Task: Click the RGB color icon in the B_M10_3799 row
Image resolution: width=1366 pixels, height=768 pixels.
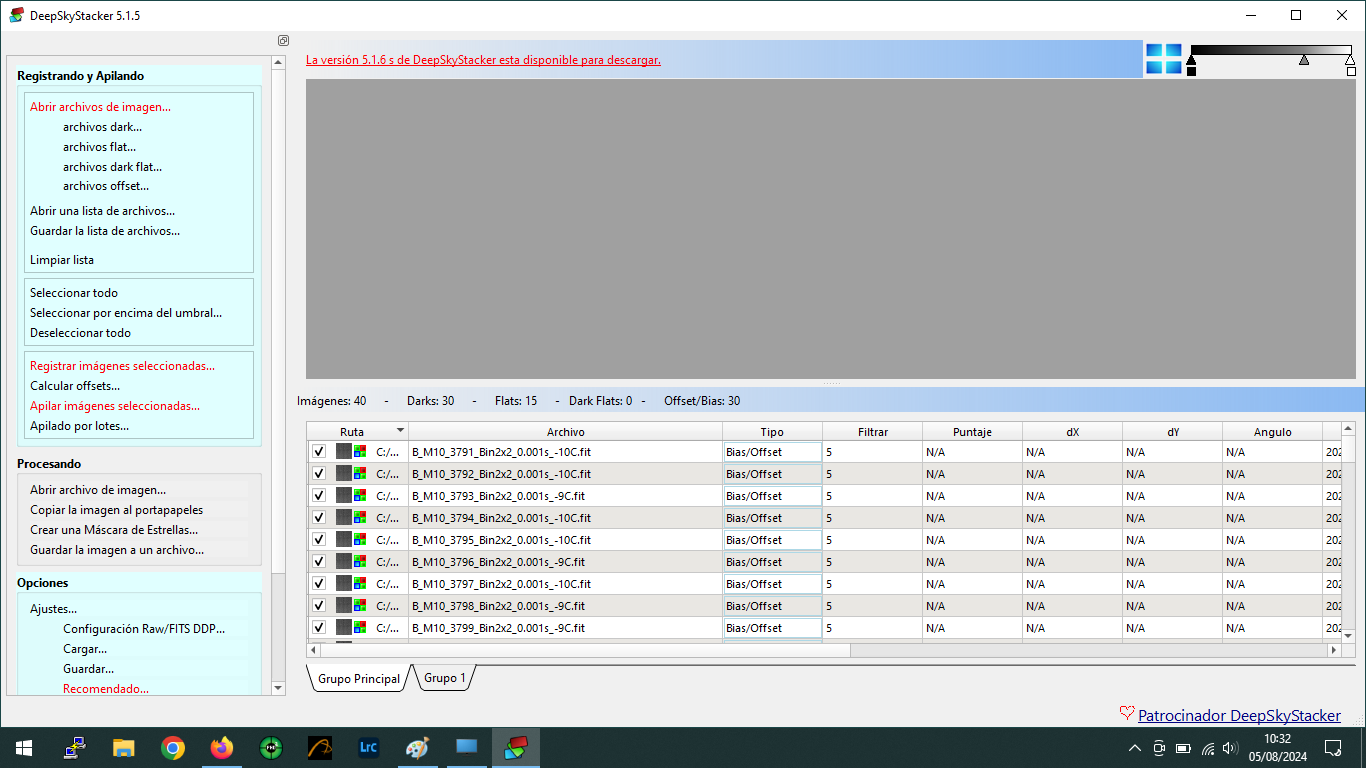Action: [x=359, y=627]
